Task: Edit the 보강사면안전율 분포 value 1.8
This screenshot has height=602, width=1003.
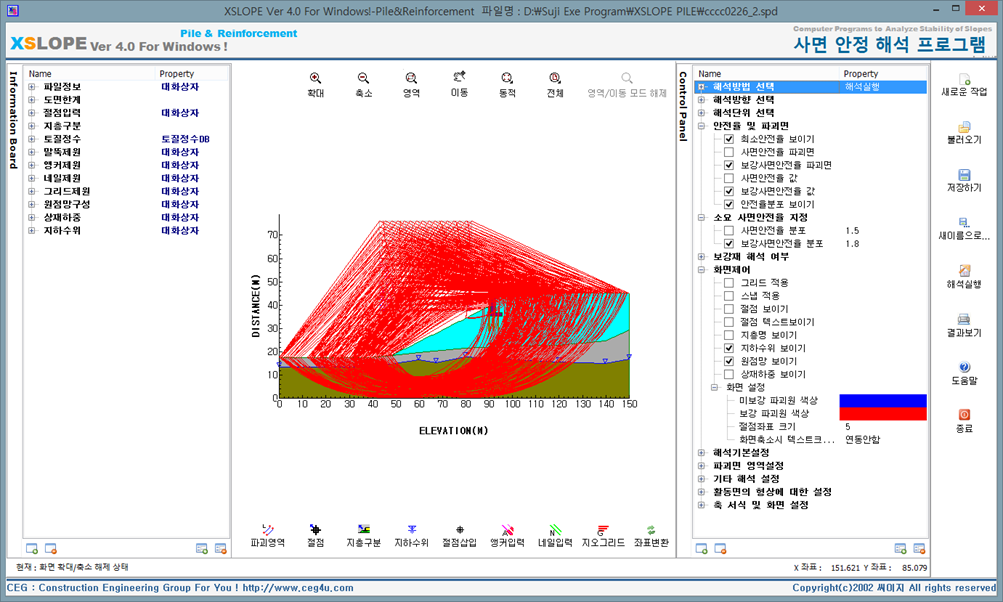Action: pos(852,243)
